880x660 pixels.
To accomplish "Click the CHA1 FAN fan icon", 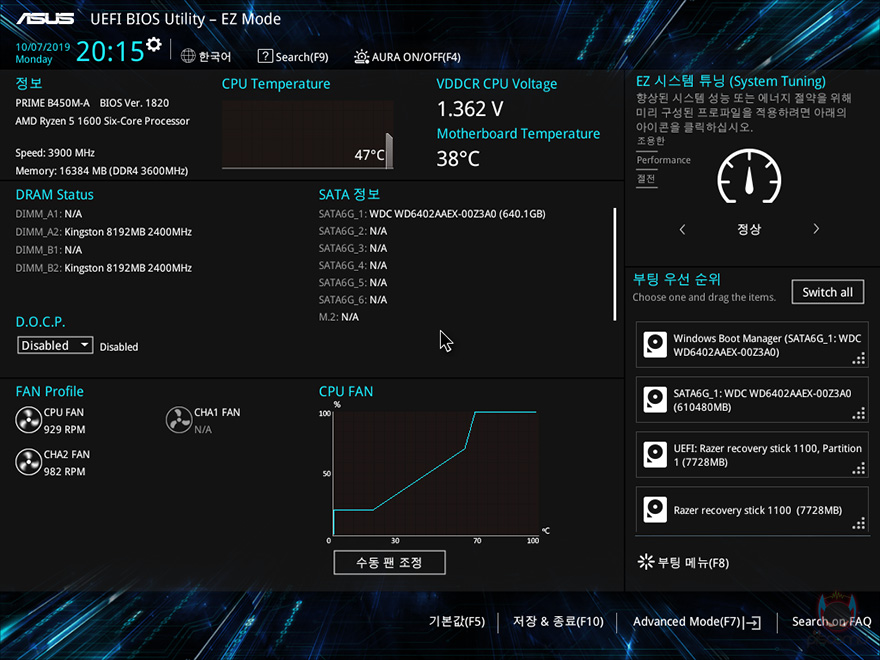I will pos(179,420).
